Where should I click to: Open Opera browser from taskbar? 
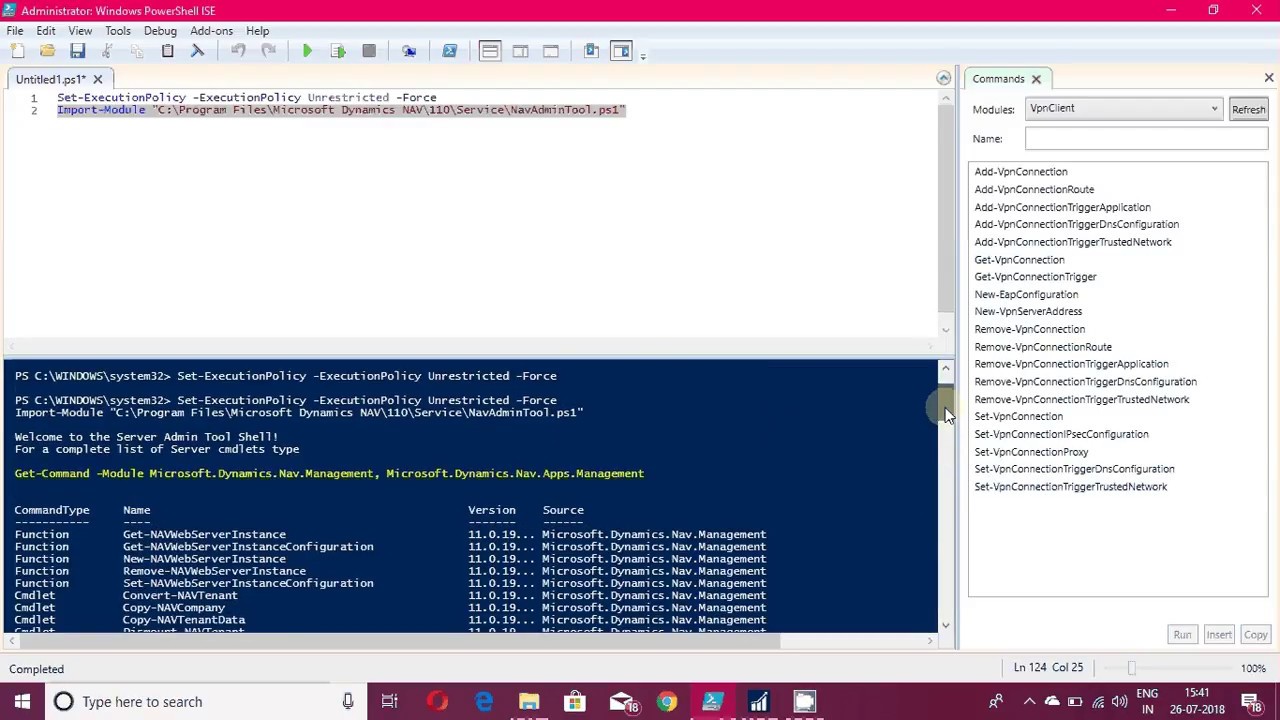pyautogui.click(x=437, y=702)
